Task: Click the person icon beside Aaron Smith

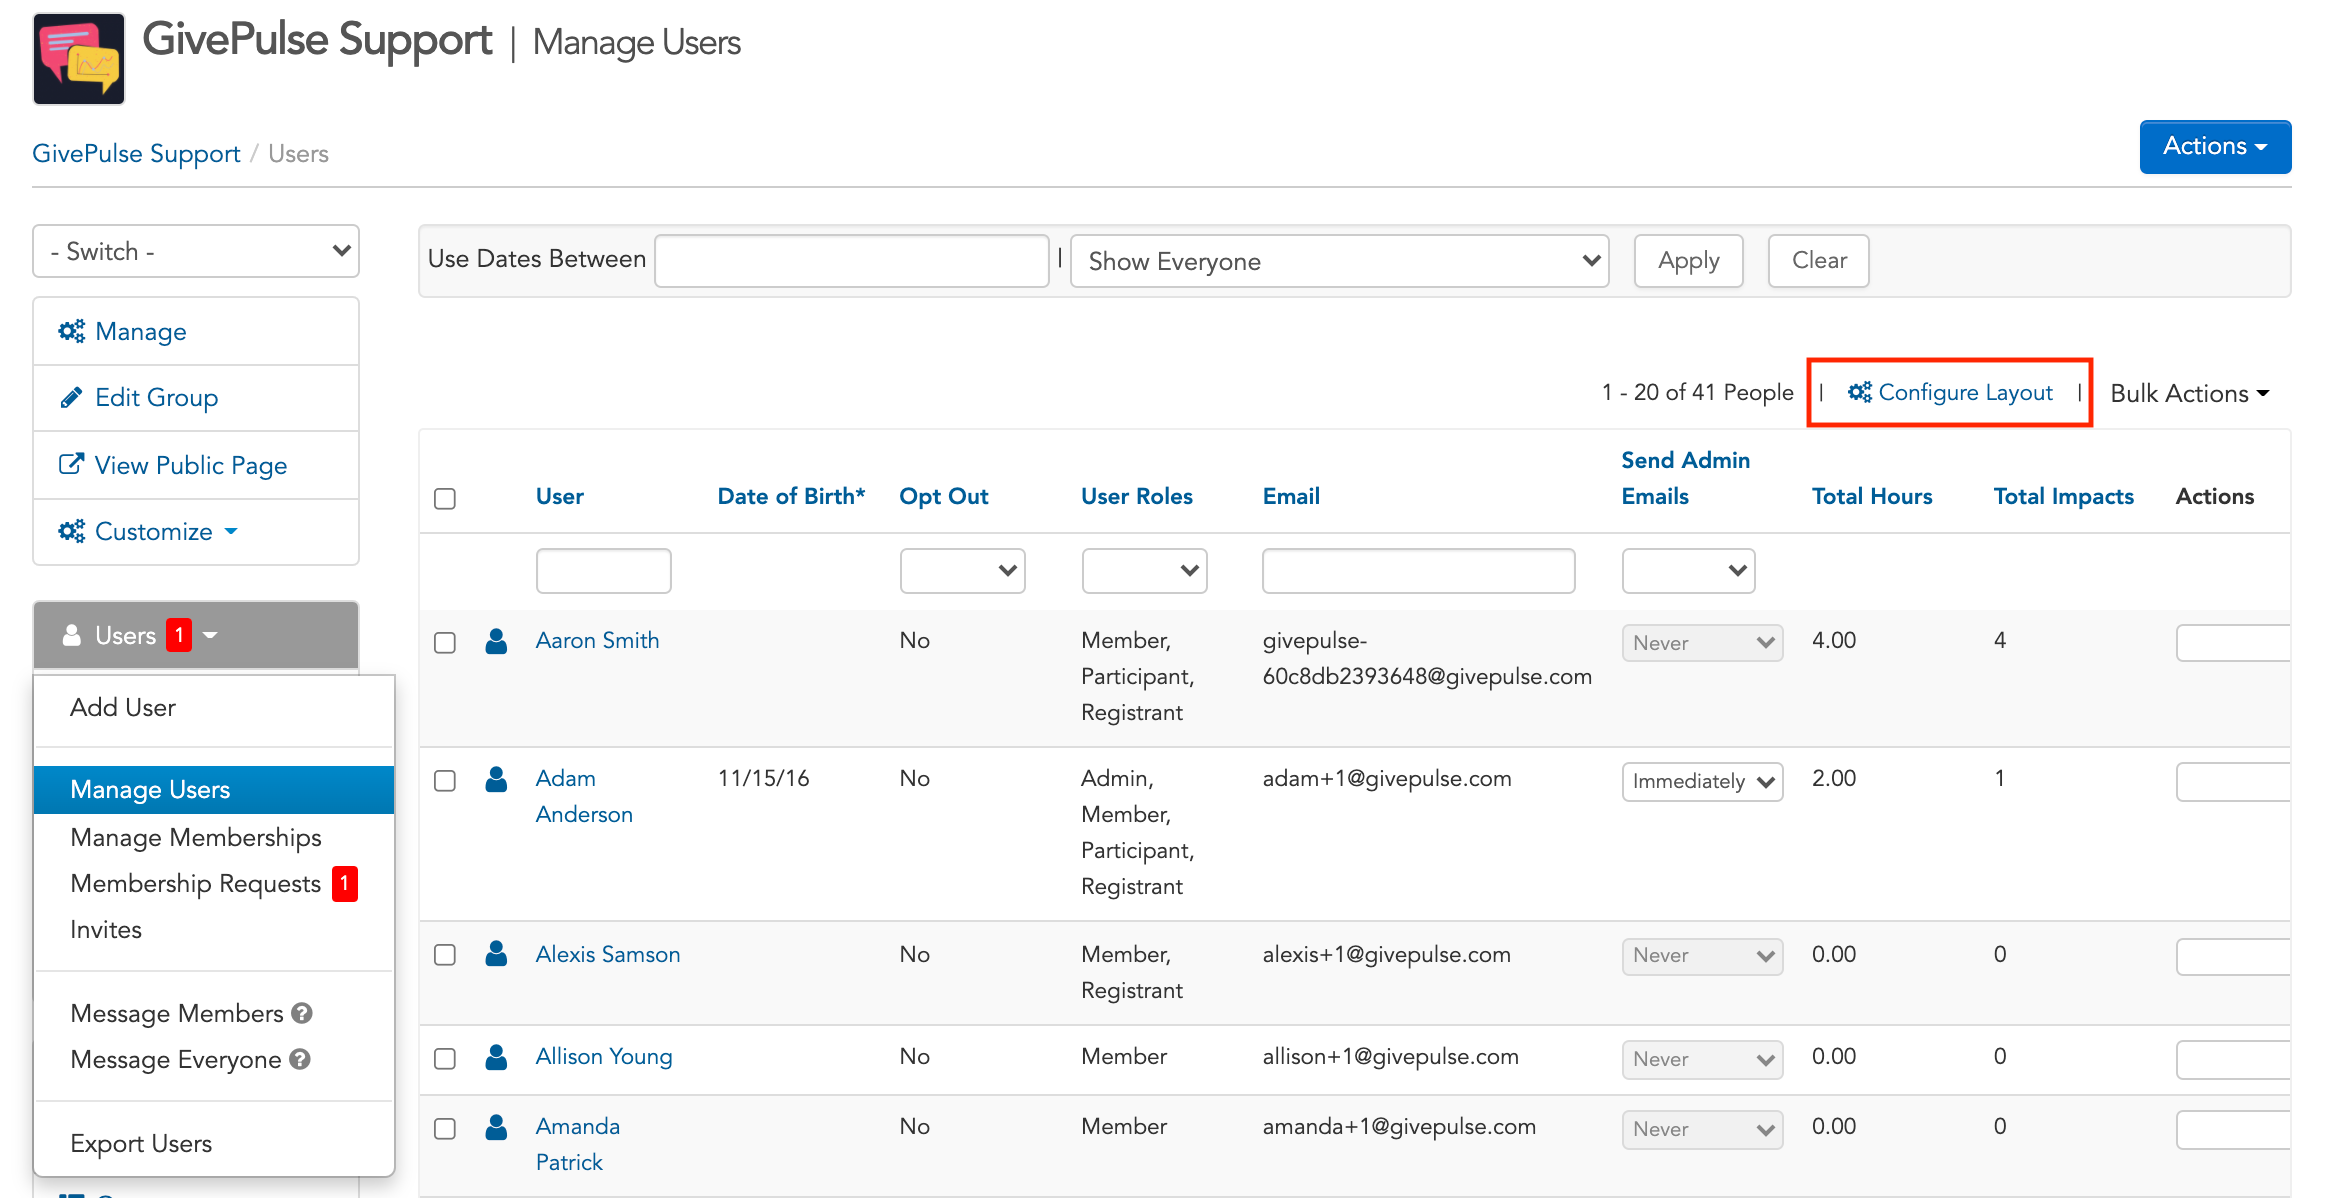Action: (x=496, y=641)
